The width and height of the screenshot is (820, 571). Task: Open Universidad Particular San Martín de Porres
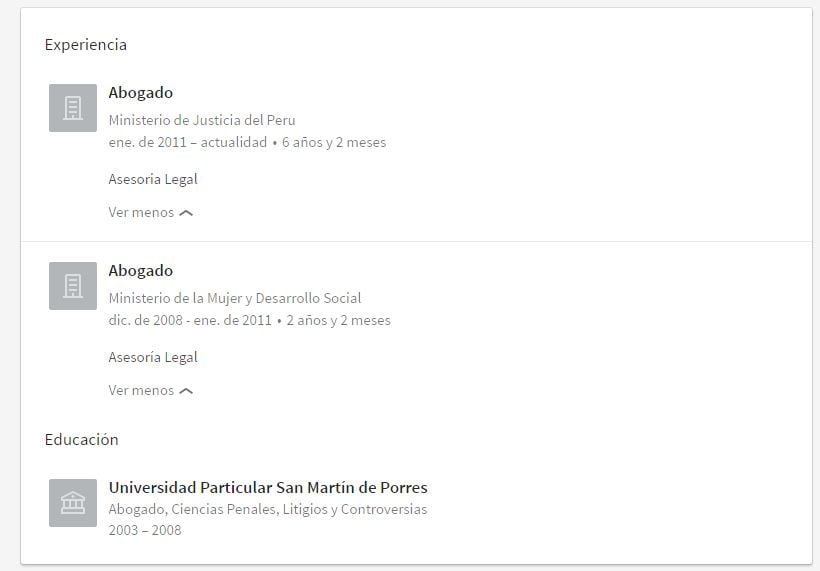tap(268, 488)
